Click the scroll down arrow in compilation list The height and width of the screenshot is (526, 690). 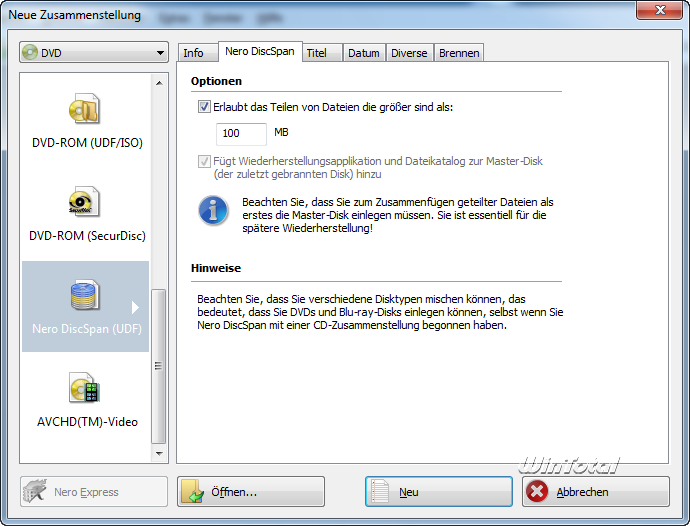pyautogui.click(x=159, y=453)
